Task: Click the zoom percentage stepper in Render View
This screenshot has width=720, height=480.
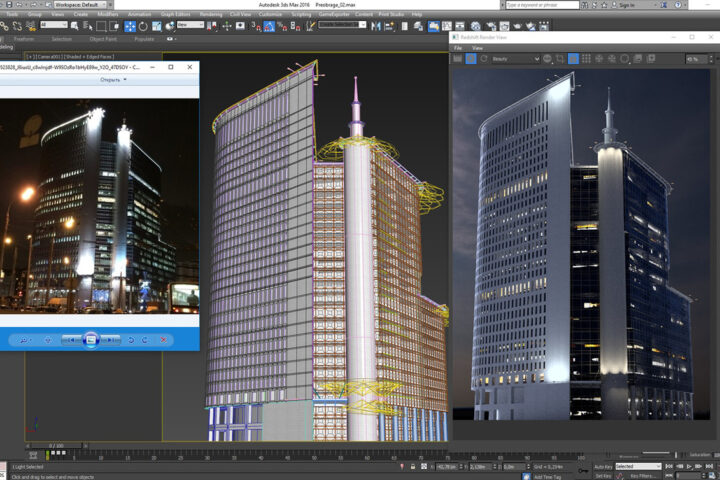Action: click(711, 59)
